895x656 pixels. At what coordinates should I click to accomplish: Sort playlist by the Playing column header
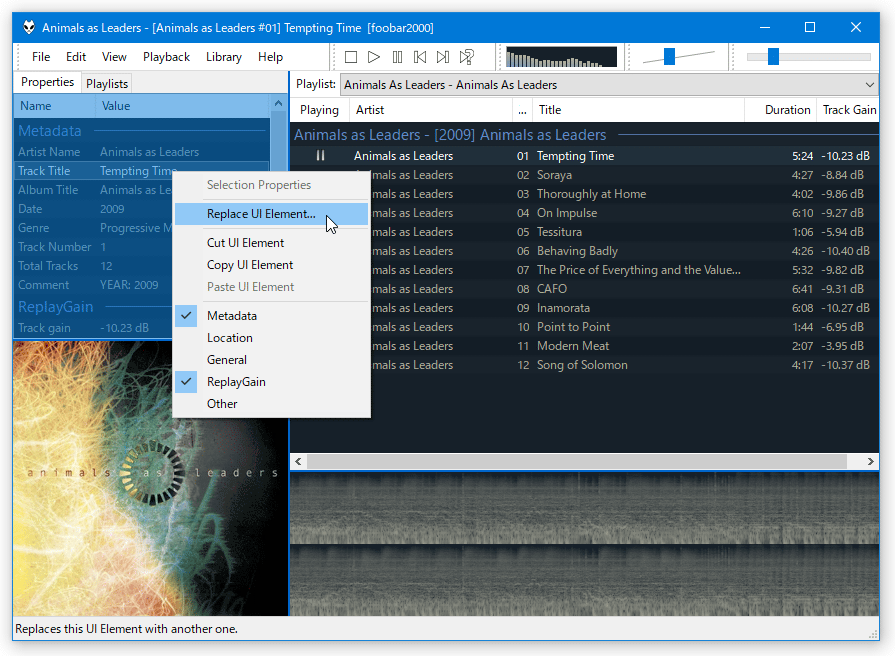click(320, 110)
